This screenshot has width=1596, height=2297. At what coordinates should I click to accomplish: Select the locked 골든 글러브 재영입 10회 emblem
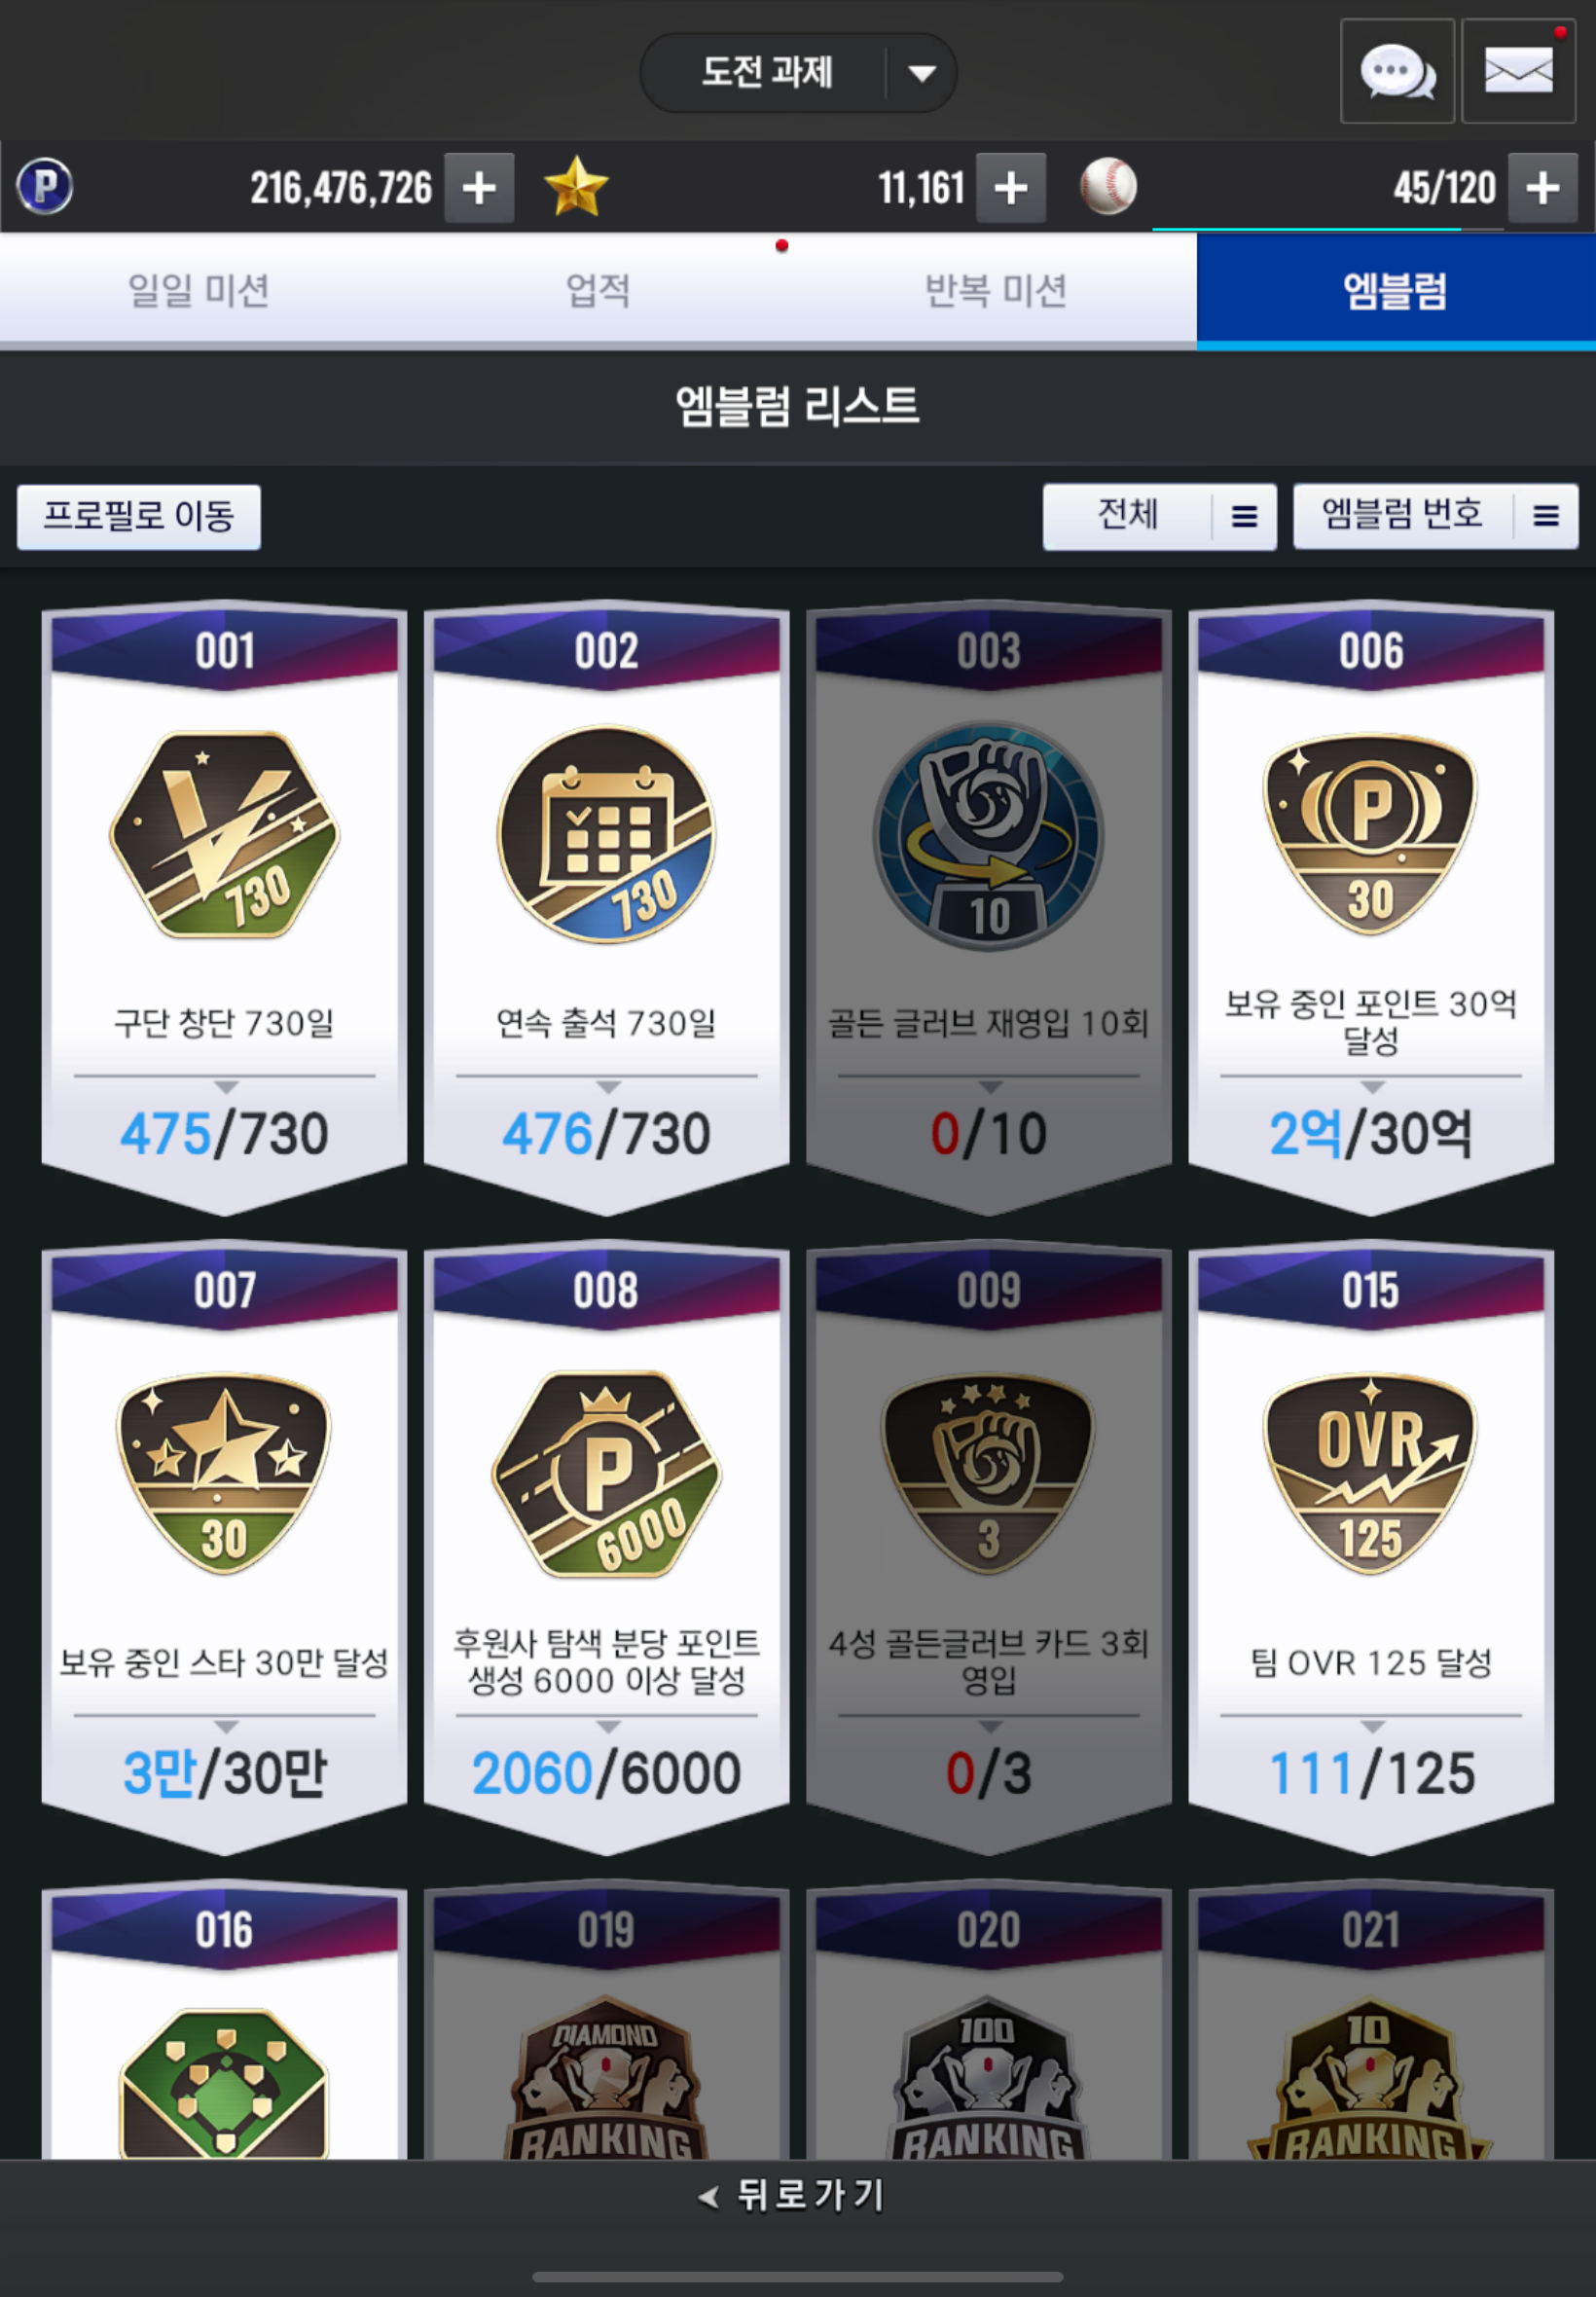coord(989,908)
